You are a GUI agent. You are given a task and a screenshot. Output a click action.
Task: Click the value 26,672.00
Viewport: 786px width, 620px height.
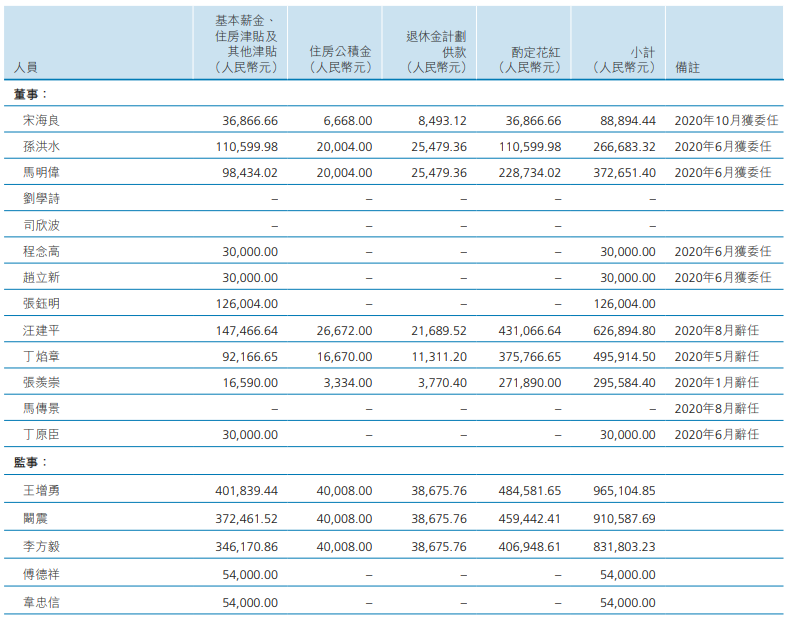point(344,331)
